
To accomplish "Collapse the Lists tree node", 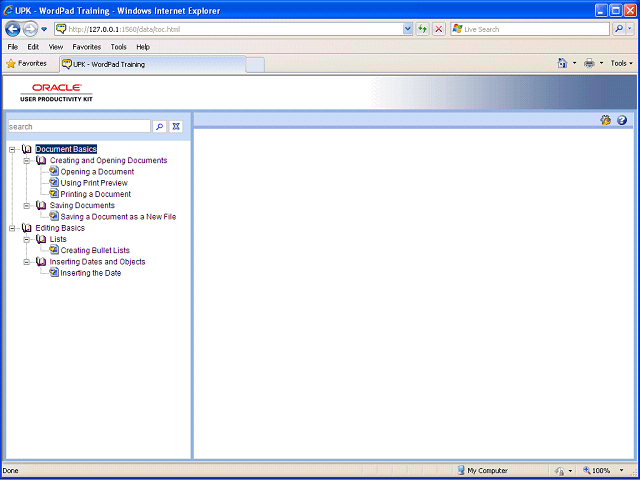I will pyautogui.click(x=27, y=240).
